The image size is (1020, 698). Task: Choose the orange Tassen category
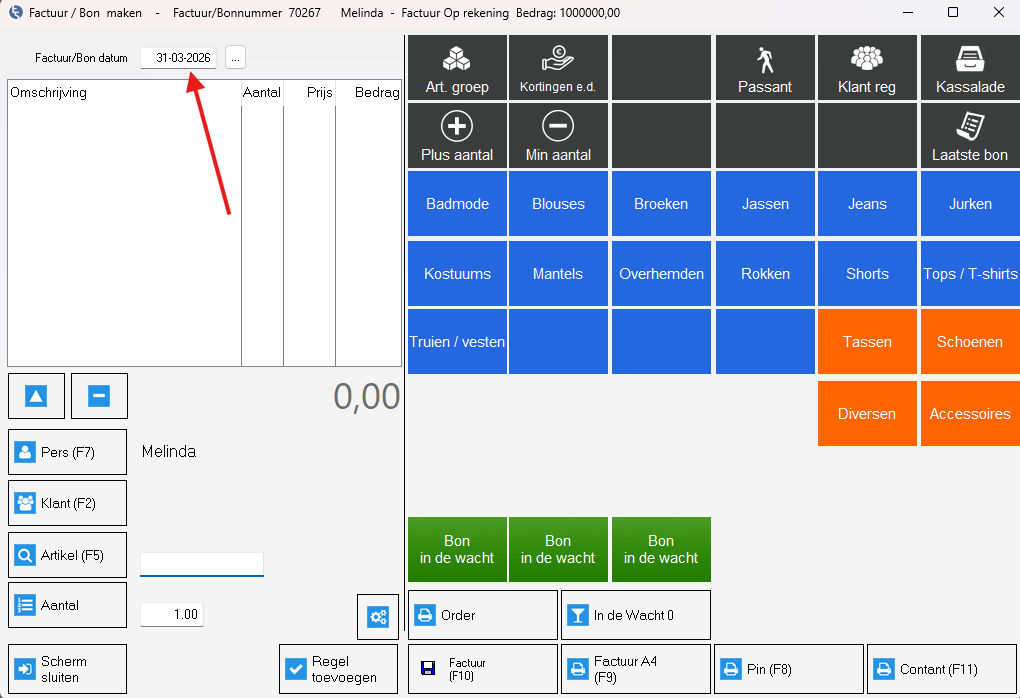[867, 342]
